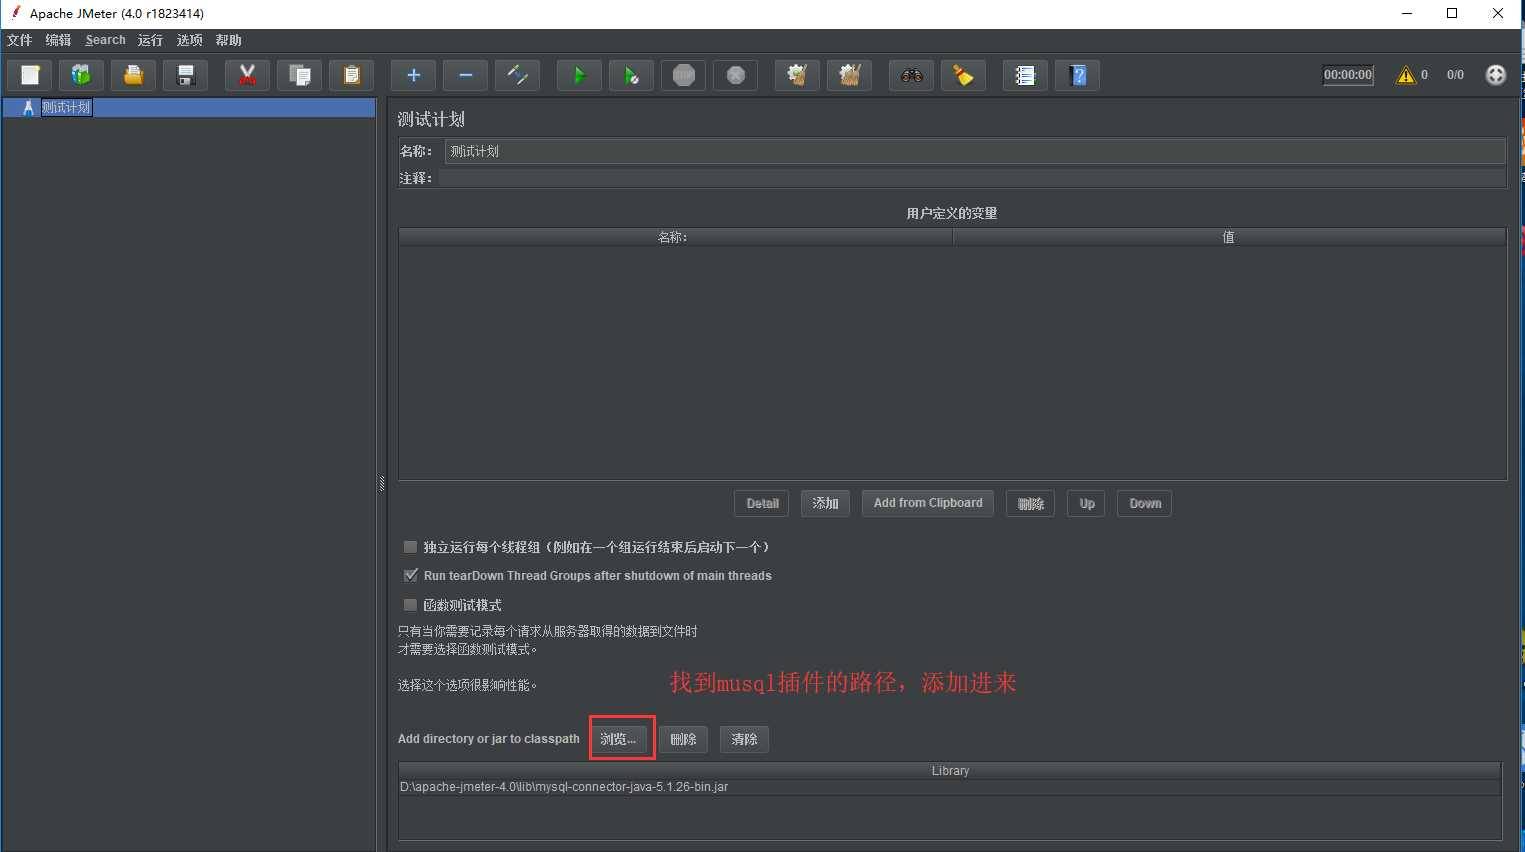Open the 编辑 menu
The width and height of the screenshot is (1525, 852).
(58, 40)
